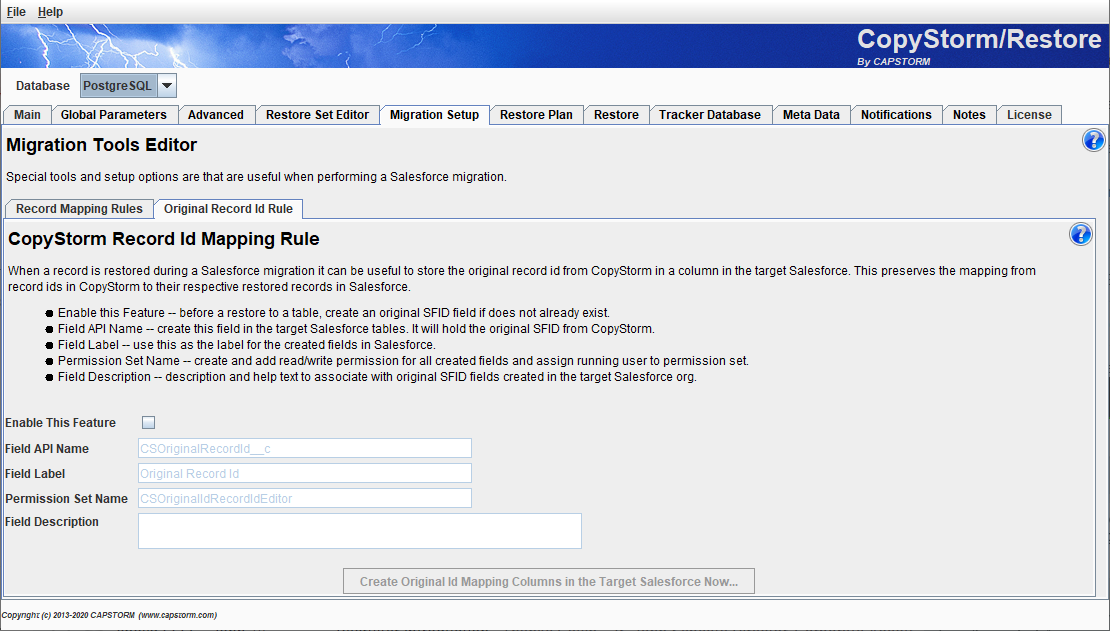Open help for Migration Tools Editor
Viewport: 1110px width, 631px height.
tap(1093, 140)
